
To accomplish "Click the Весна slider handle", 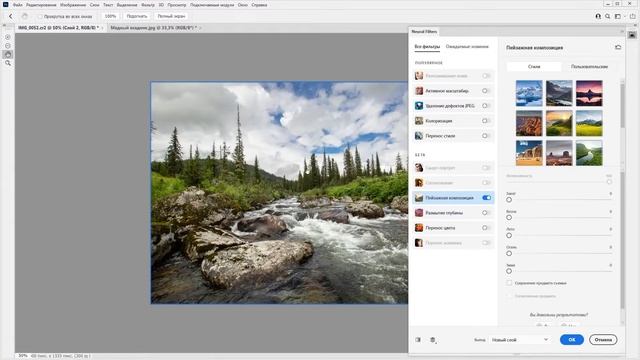I will tap(509, 218).
